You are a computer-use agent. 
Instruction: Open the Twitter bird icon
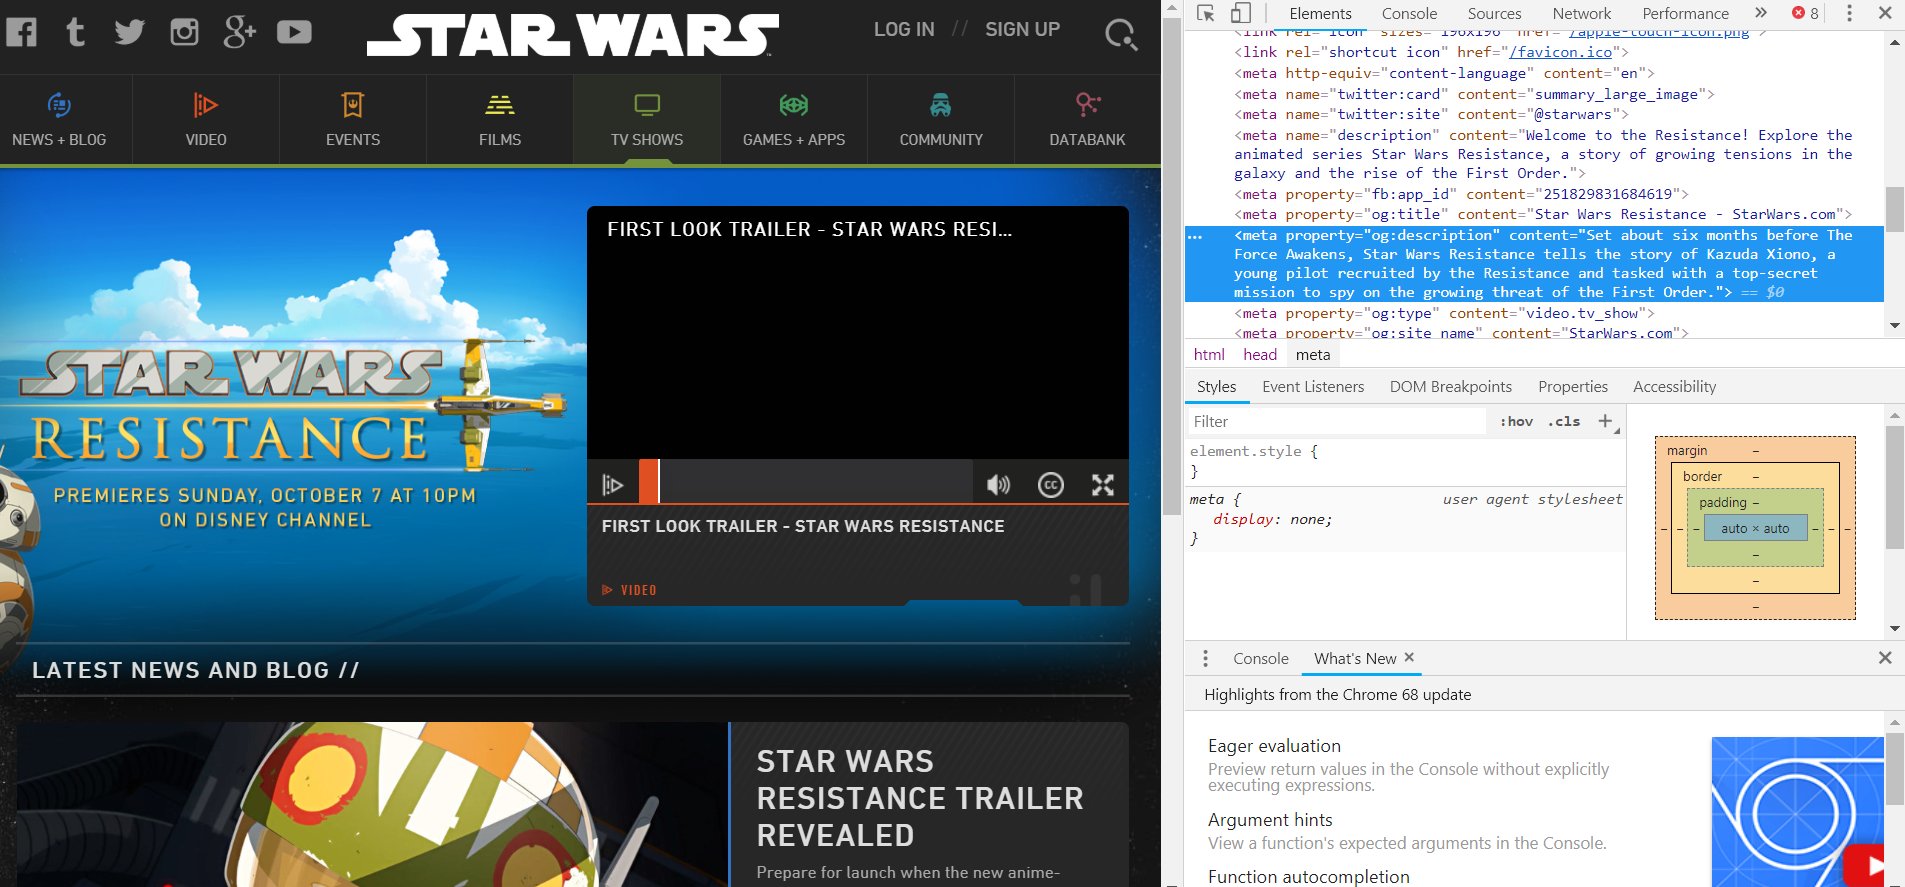(x=129, y=32)
